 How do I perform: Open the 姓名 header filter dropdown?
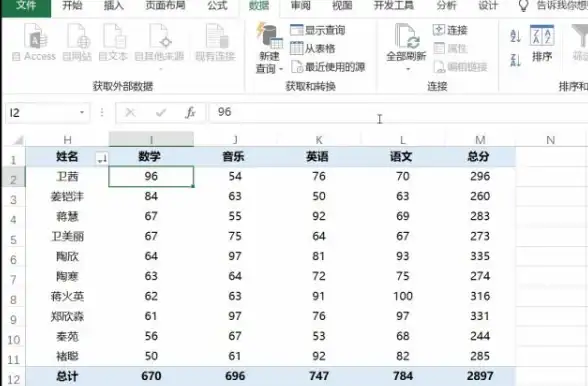pyautogui.click(x=102, y=158)
